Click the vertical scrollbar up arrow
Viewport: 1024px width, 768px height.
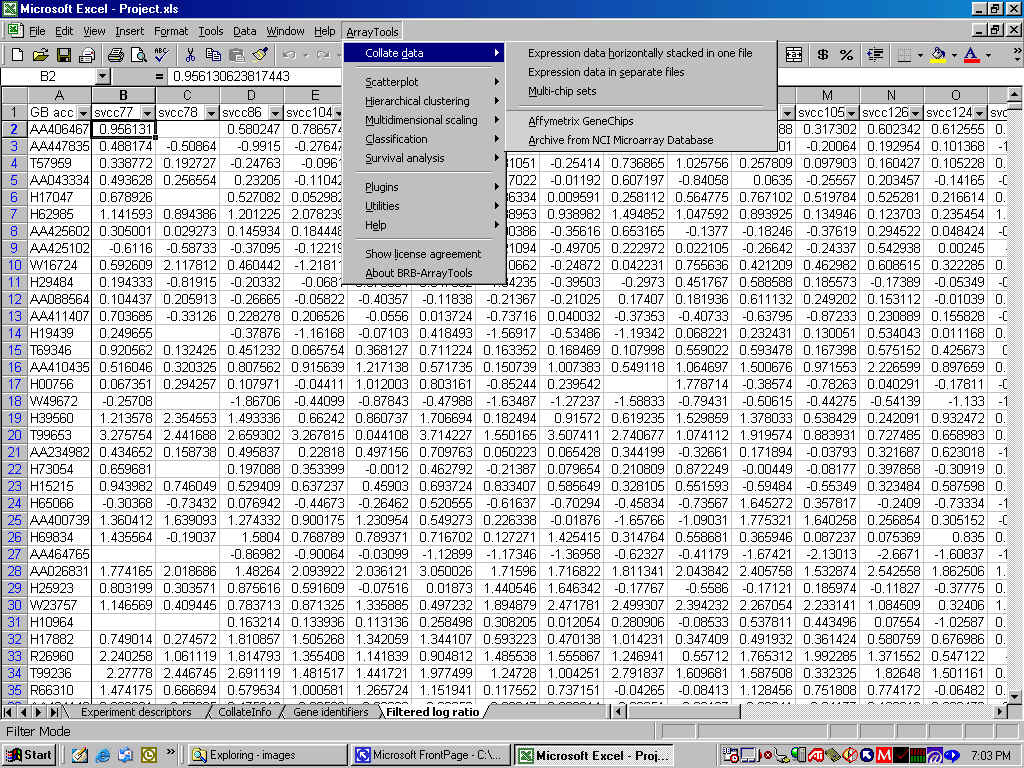1015,96
